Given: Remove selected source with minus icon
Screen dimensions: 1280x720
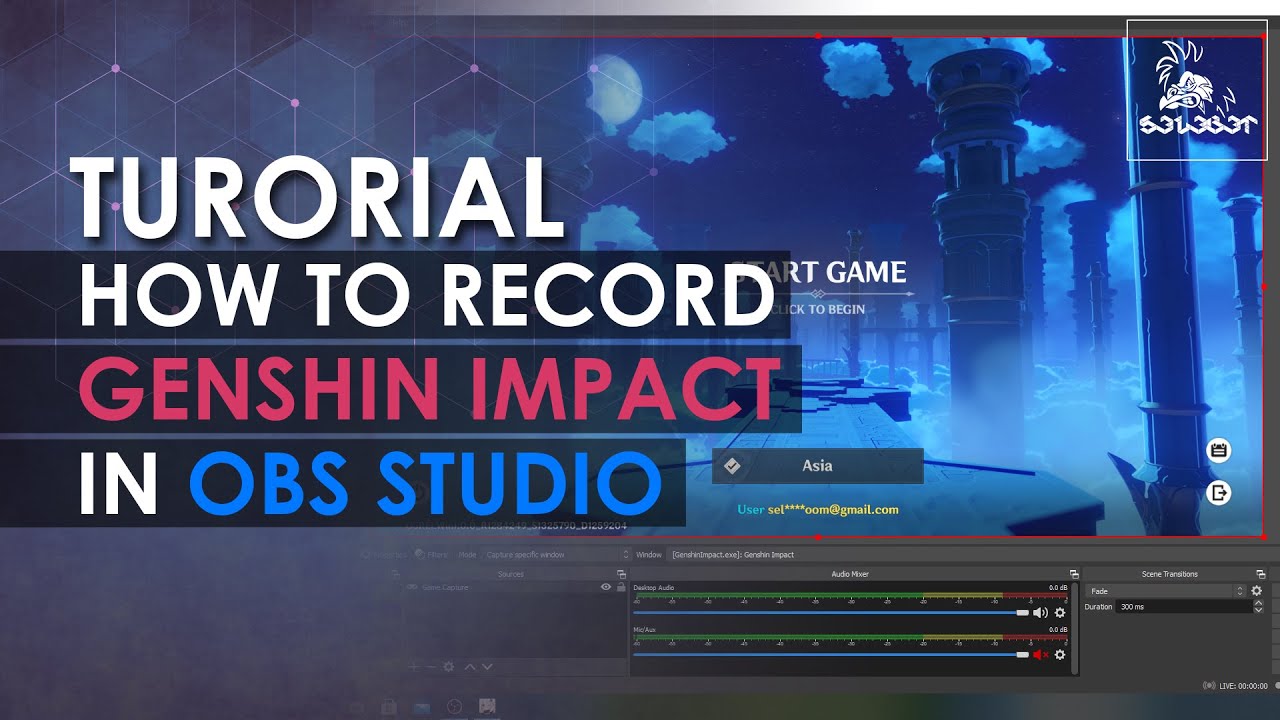Looking at the screenshot, I should pos(431,666).
